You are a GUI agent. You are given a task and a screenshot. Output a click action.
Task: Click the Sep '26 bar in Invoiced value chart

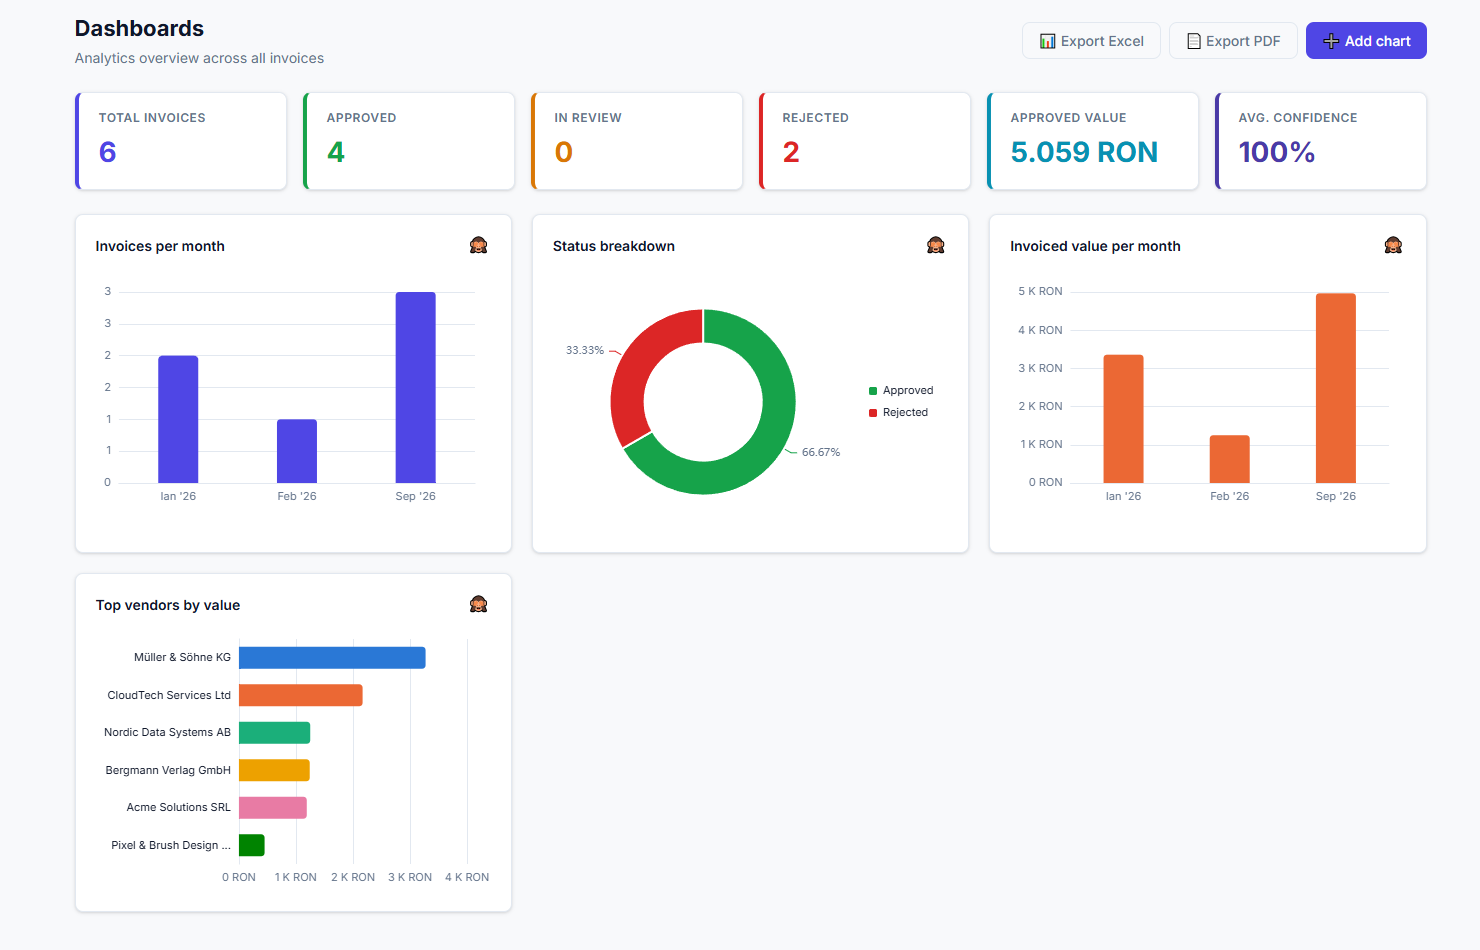coord(1336,388)
